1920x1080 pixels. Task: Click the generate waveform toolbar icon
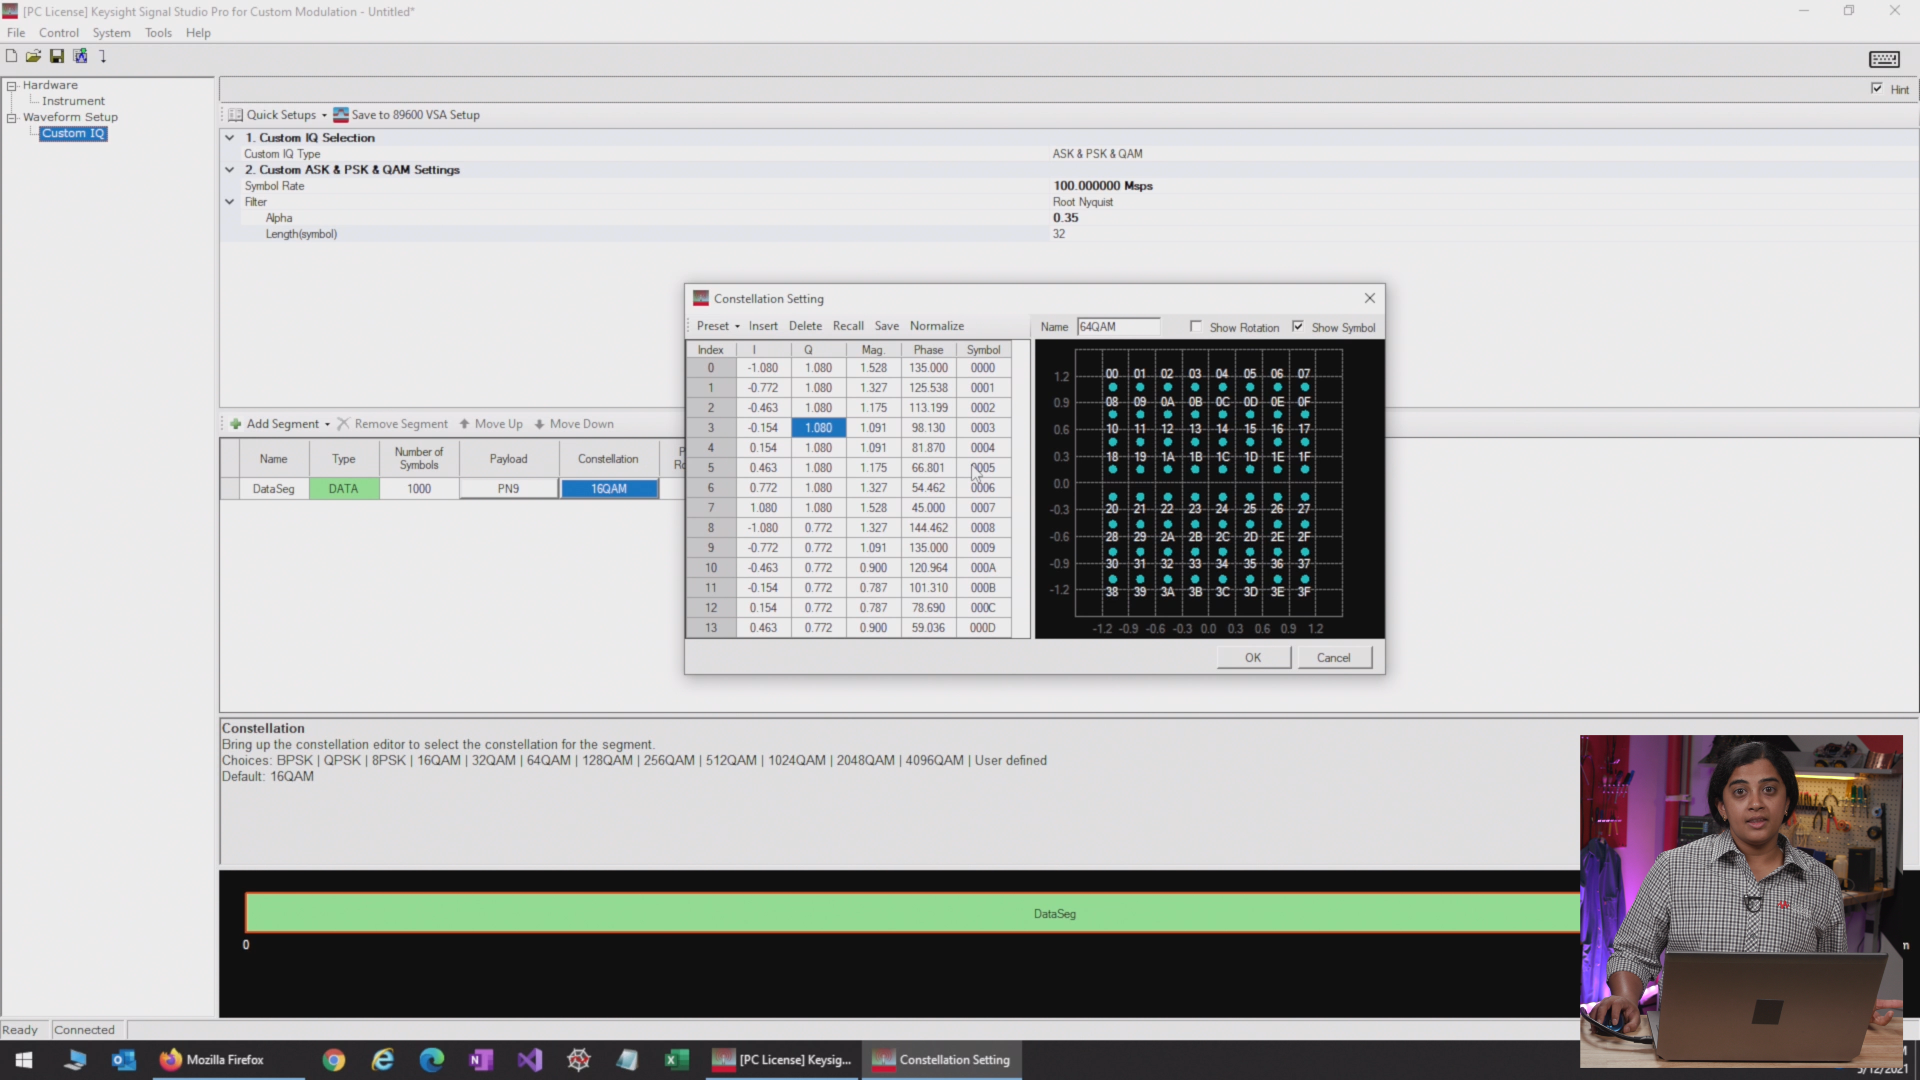point(80,56)
